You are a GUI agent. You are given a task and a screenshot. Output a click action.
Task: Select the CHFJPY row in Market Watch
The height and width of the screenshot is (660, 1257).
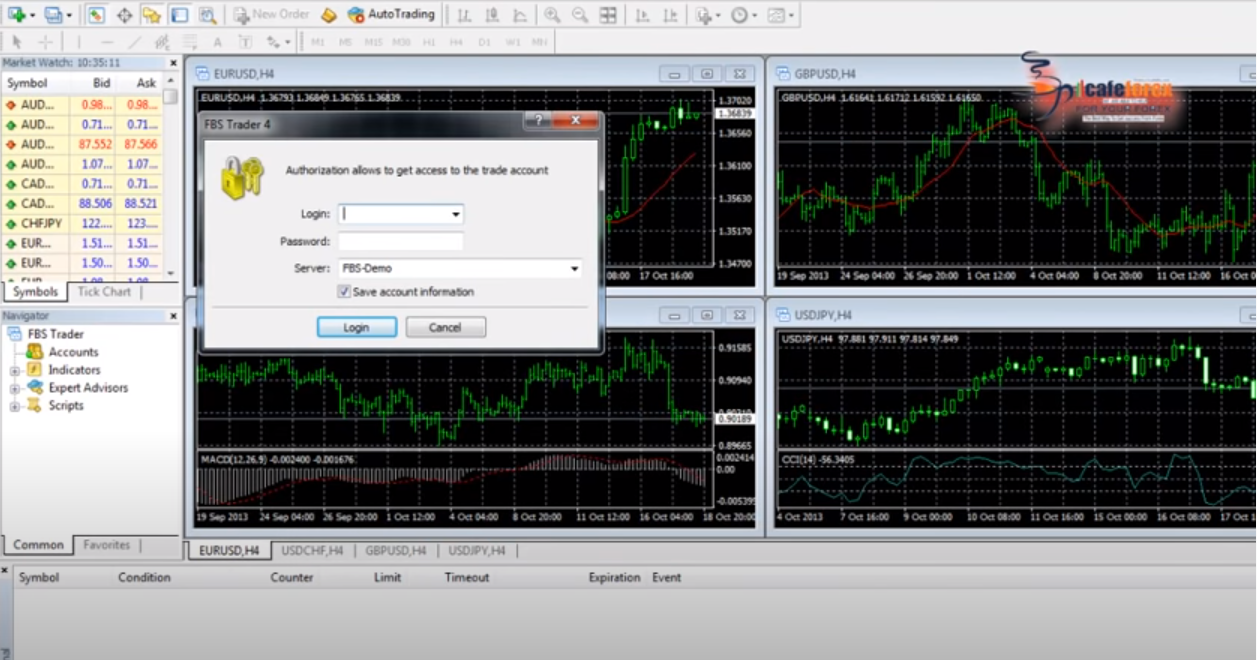(x=82, y=224)
